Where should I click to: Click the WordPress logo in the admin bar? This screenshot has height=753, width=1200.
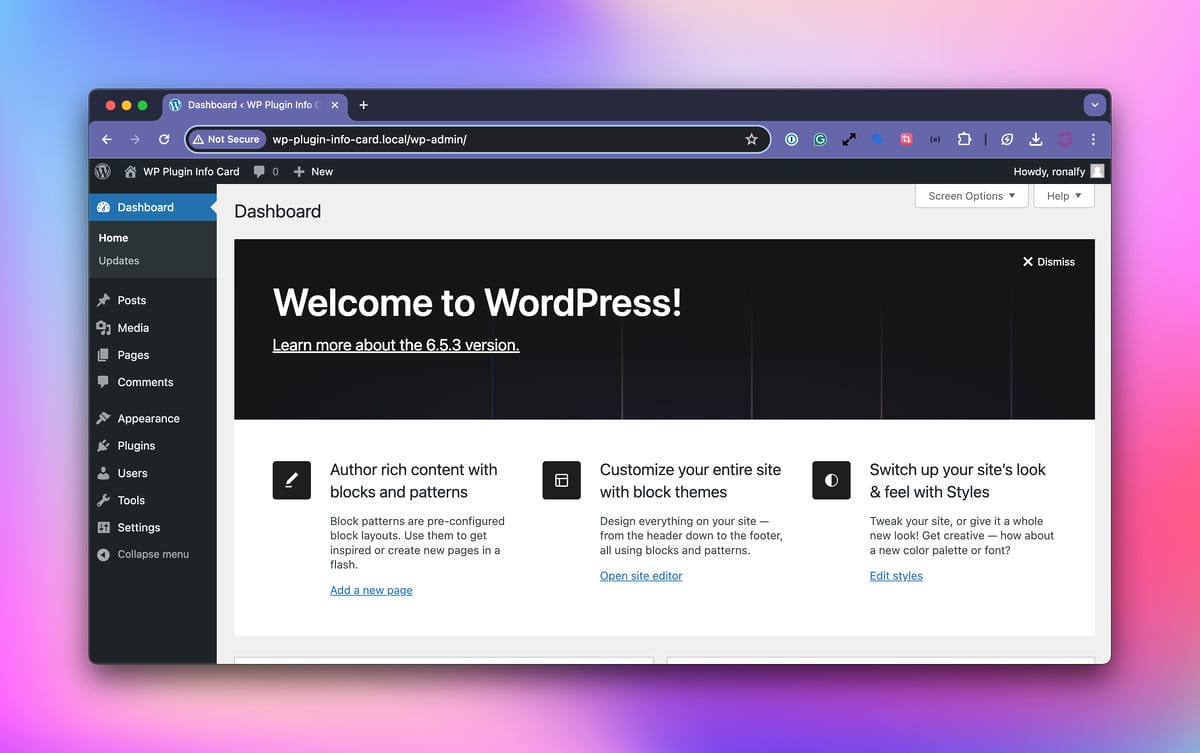point(103,171)
